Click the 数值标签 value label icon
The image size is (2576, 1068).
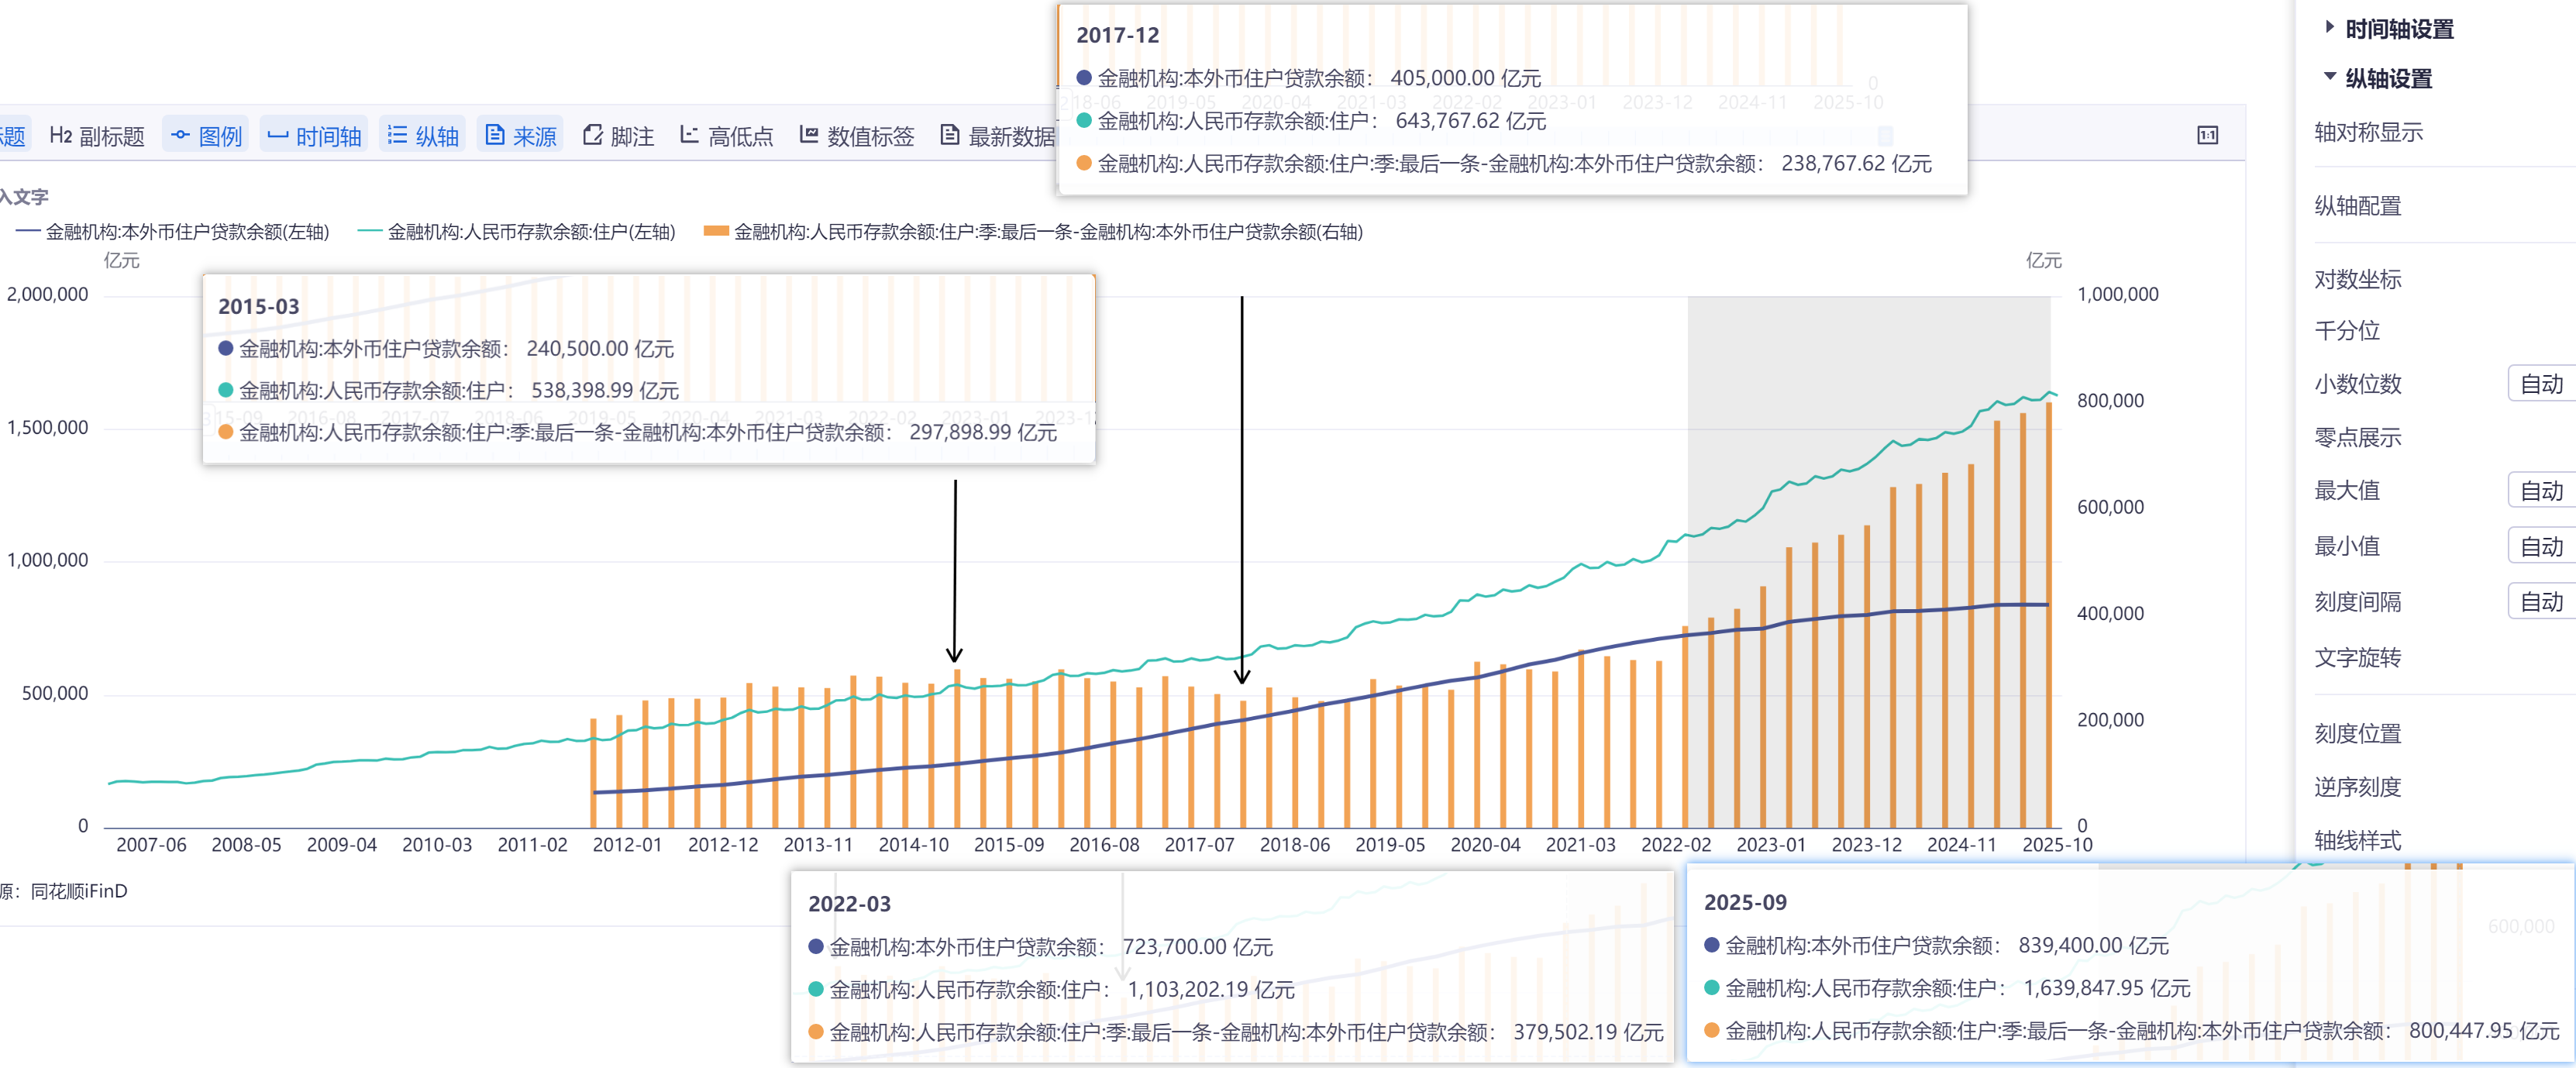point(809,135)
